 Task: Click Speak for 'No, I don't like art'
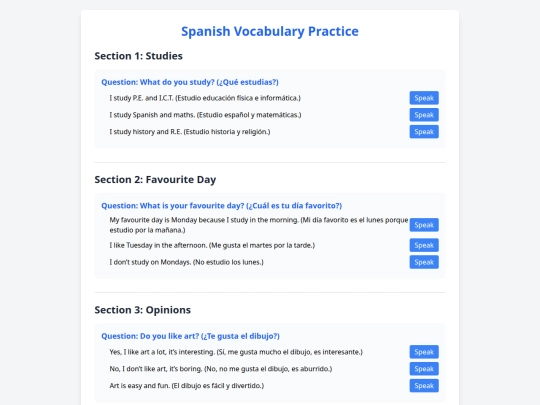click(424, 369)
